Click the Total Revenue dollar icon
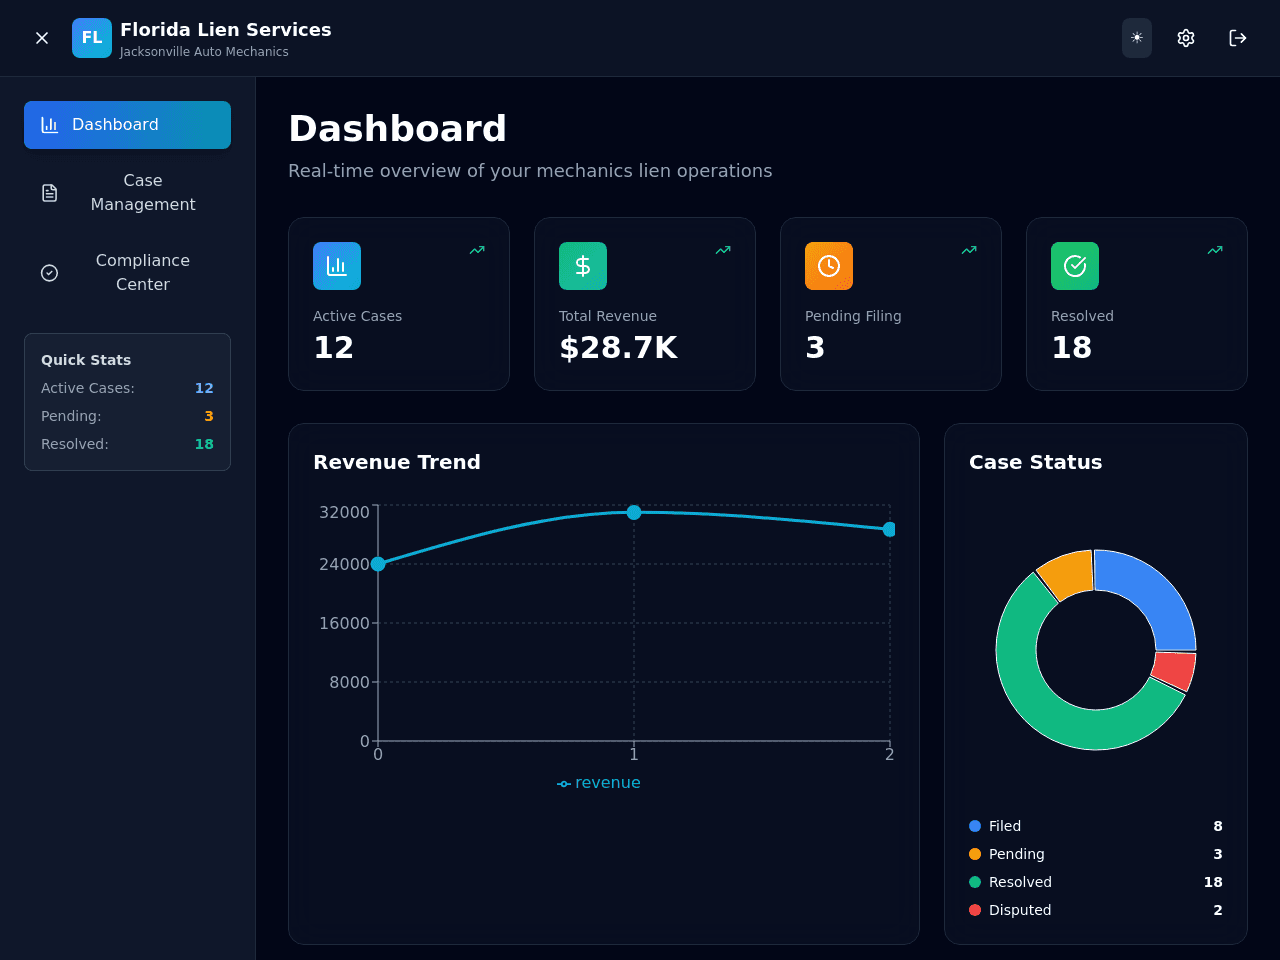This screenshot has height=960, width=1280. (x=583, y=266)
